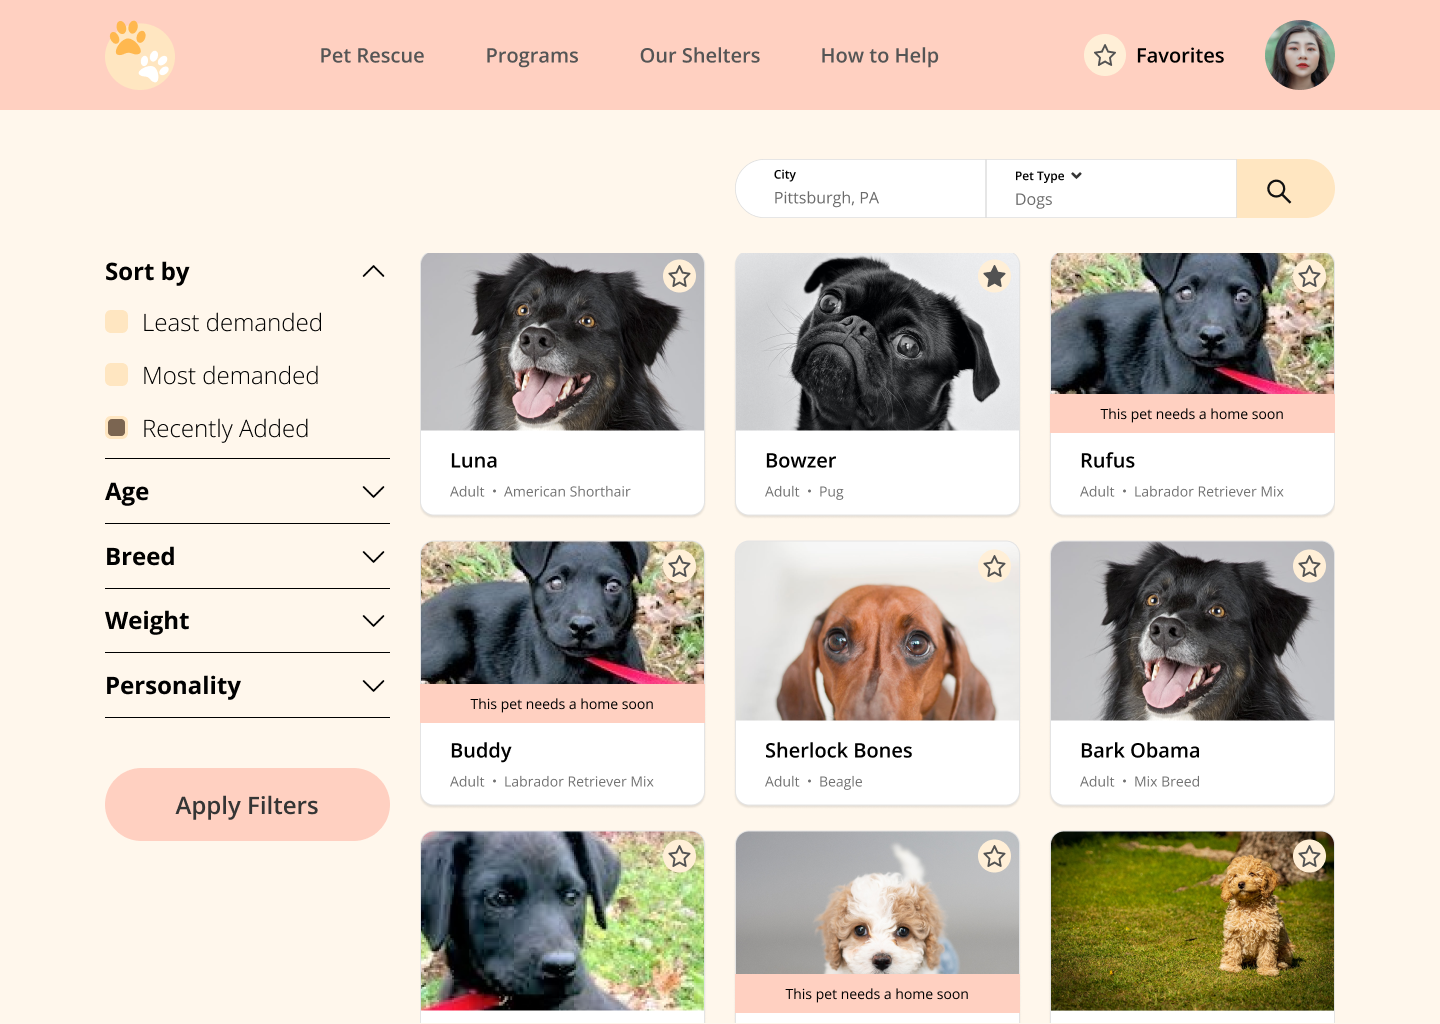The height and width of the screenshot is (1024, 1440).
Task: Favorite Bark Obama with star icon
Action: (x=1309, y=567)
